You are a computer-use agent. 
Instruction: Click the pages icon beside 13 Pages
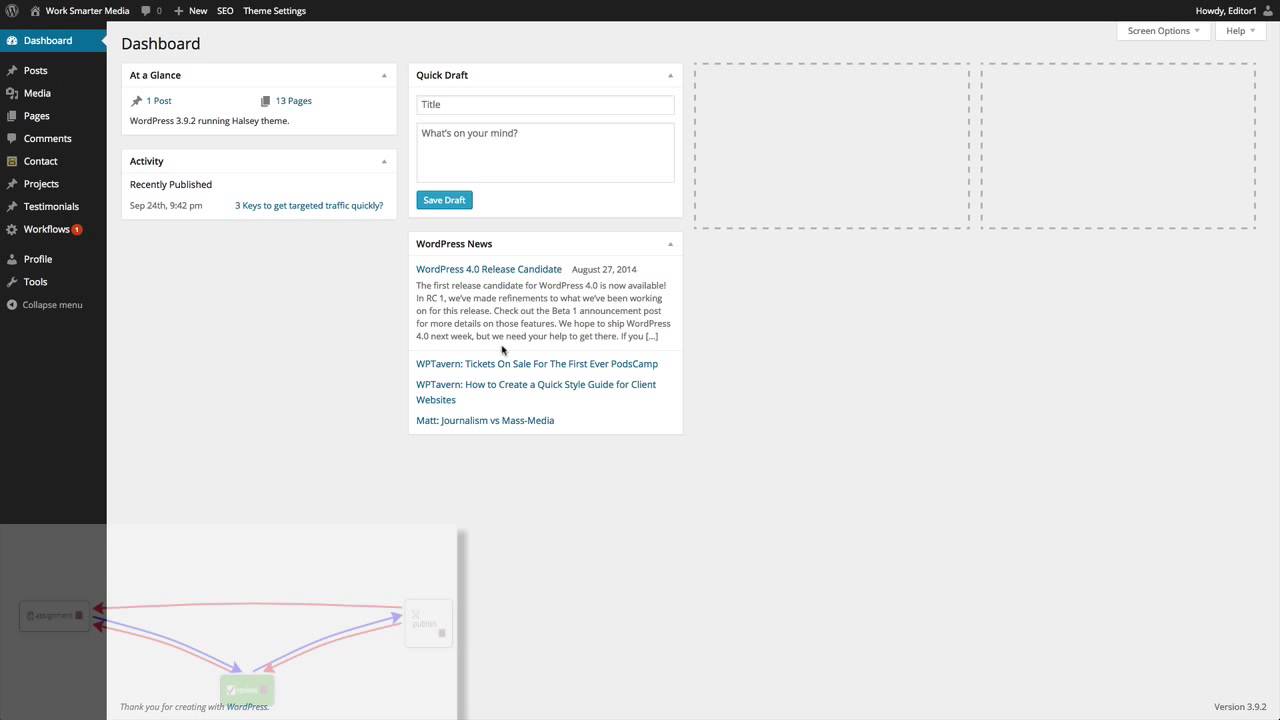[265, 101]
